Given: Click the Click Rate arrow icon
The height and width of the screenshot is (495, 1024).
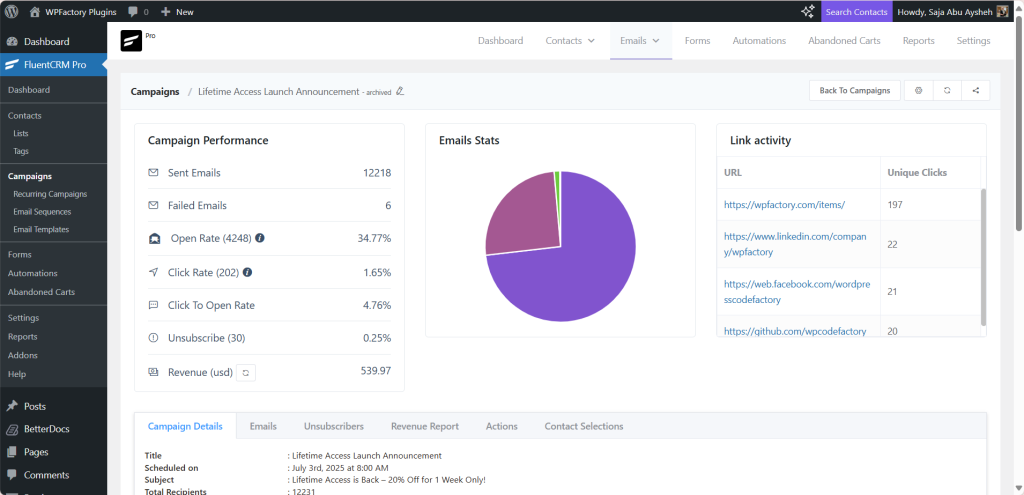Looking at the screenshot, I should coord(153,272).
